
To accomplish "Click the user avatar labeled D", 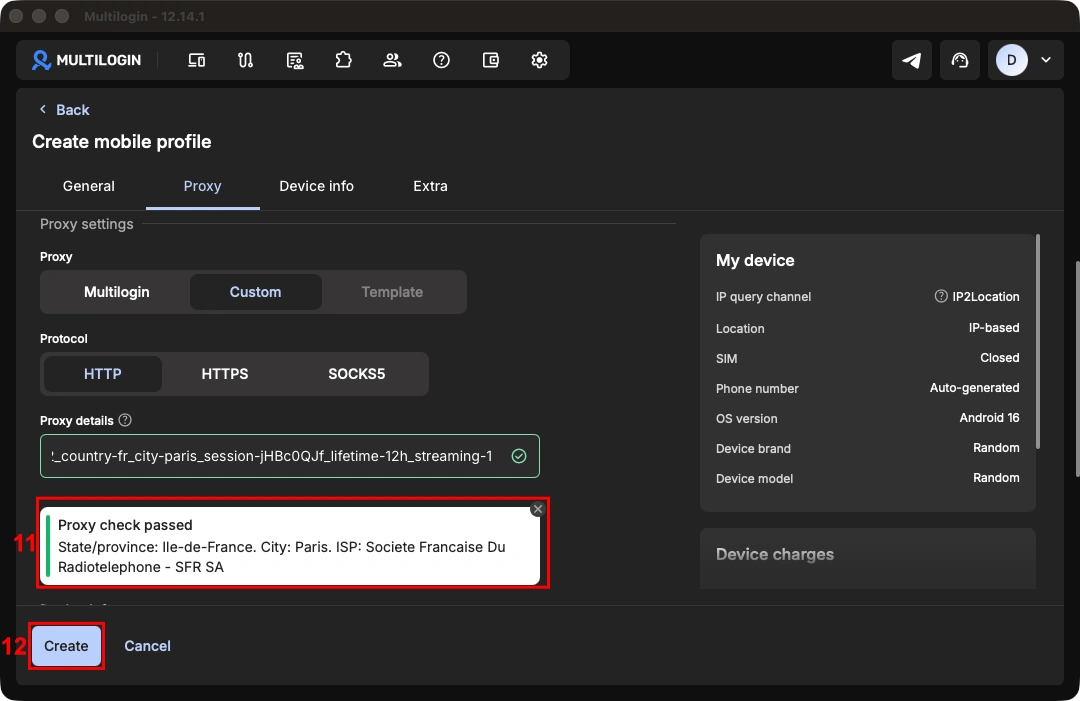I will click(x=1012, y=60).
